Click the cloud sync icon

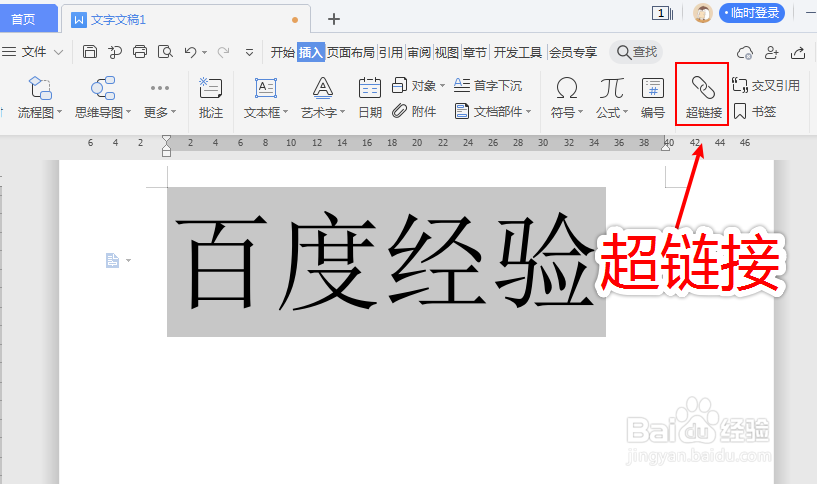click(x=745, y=52)
